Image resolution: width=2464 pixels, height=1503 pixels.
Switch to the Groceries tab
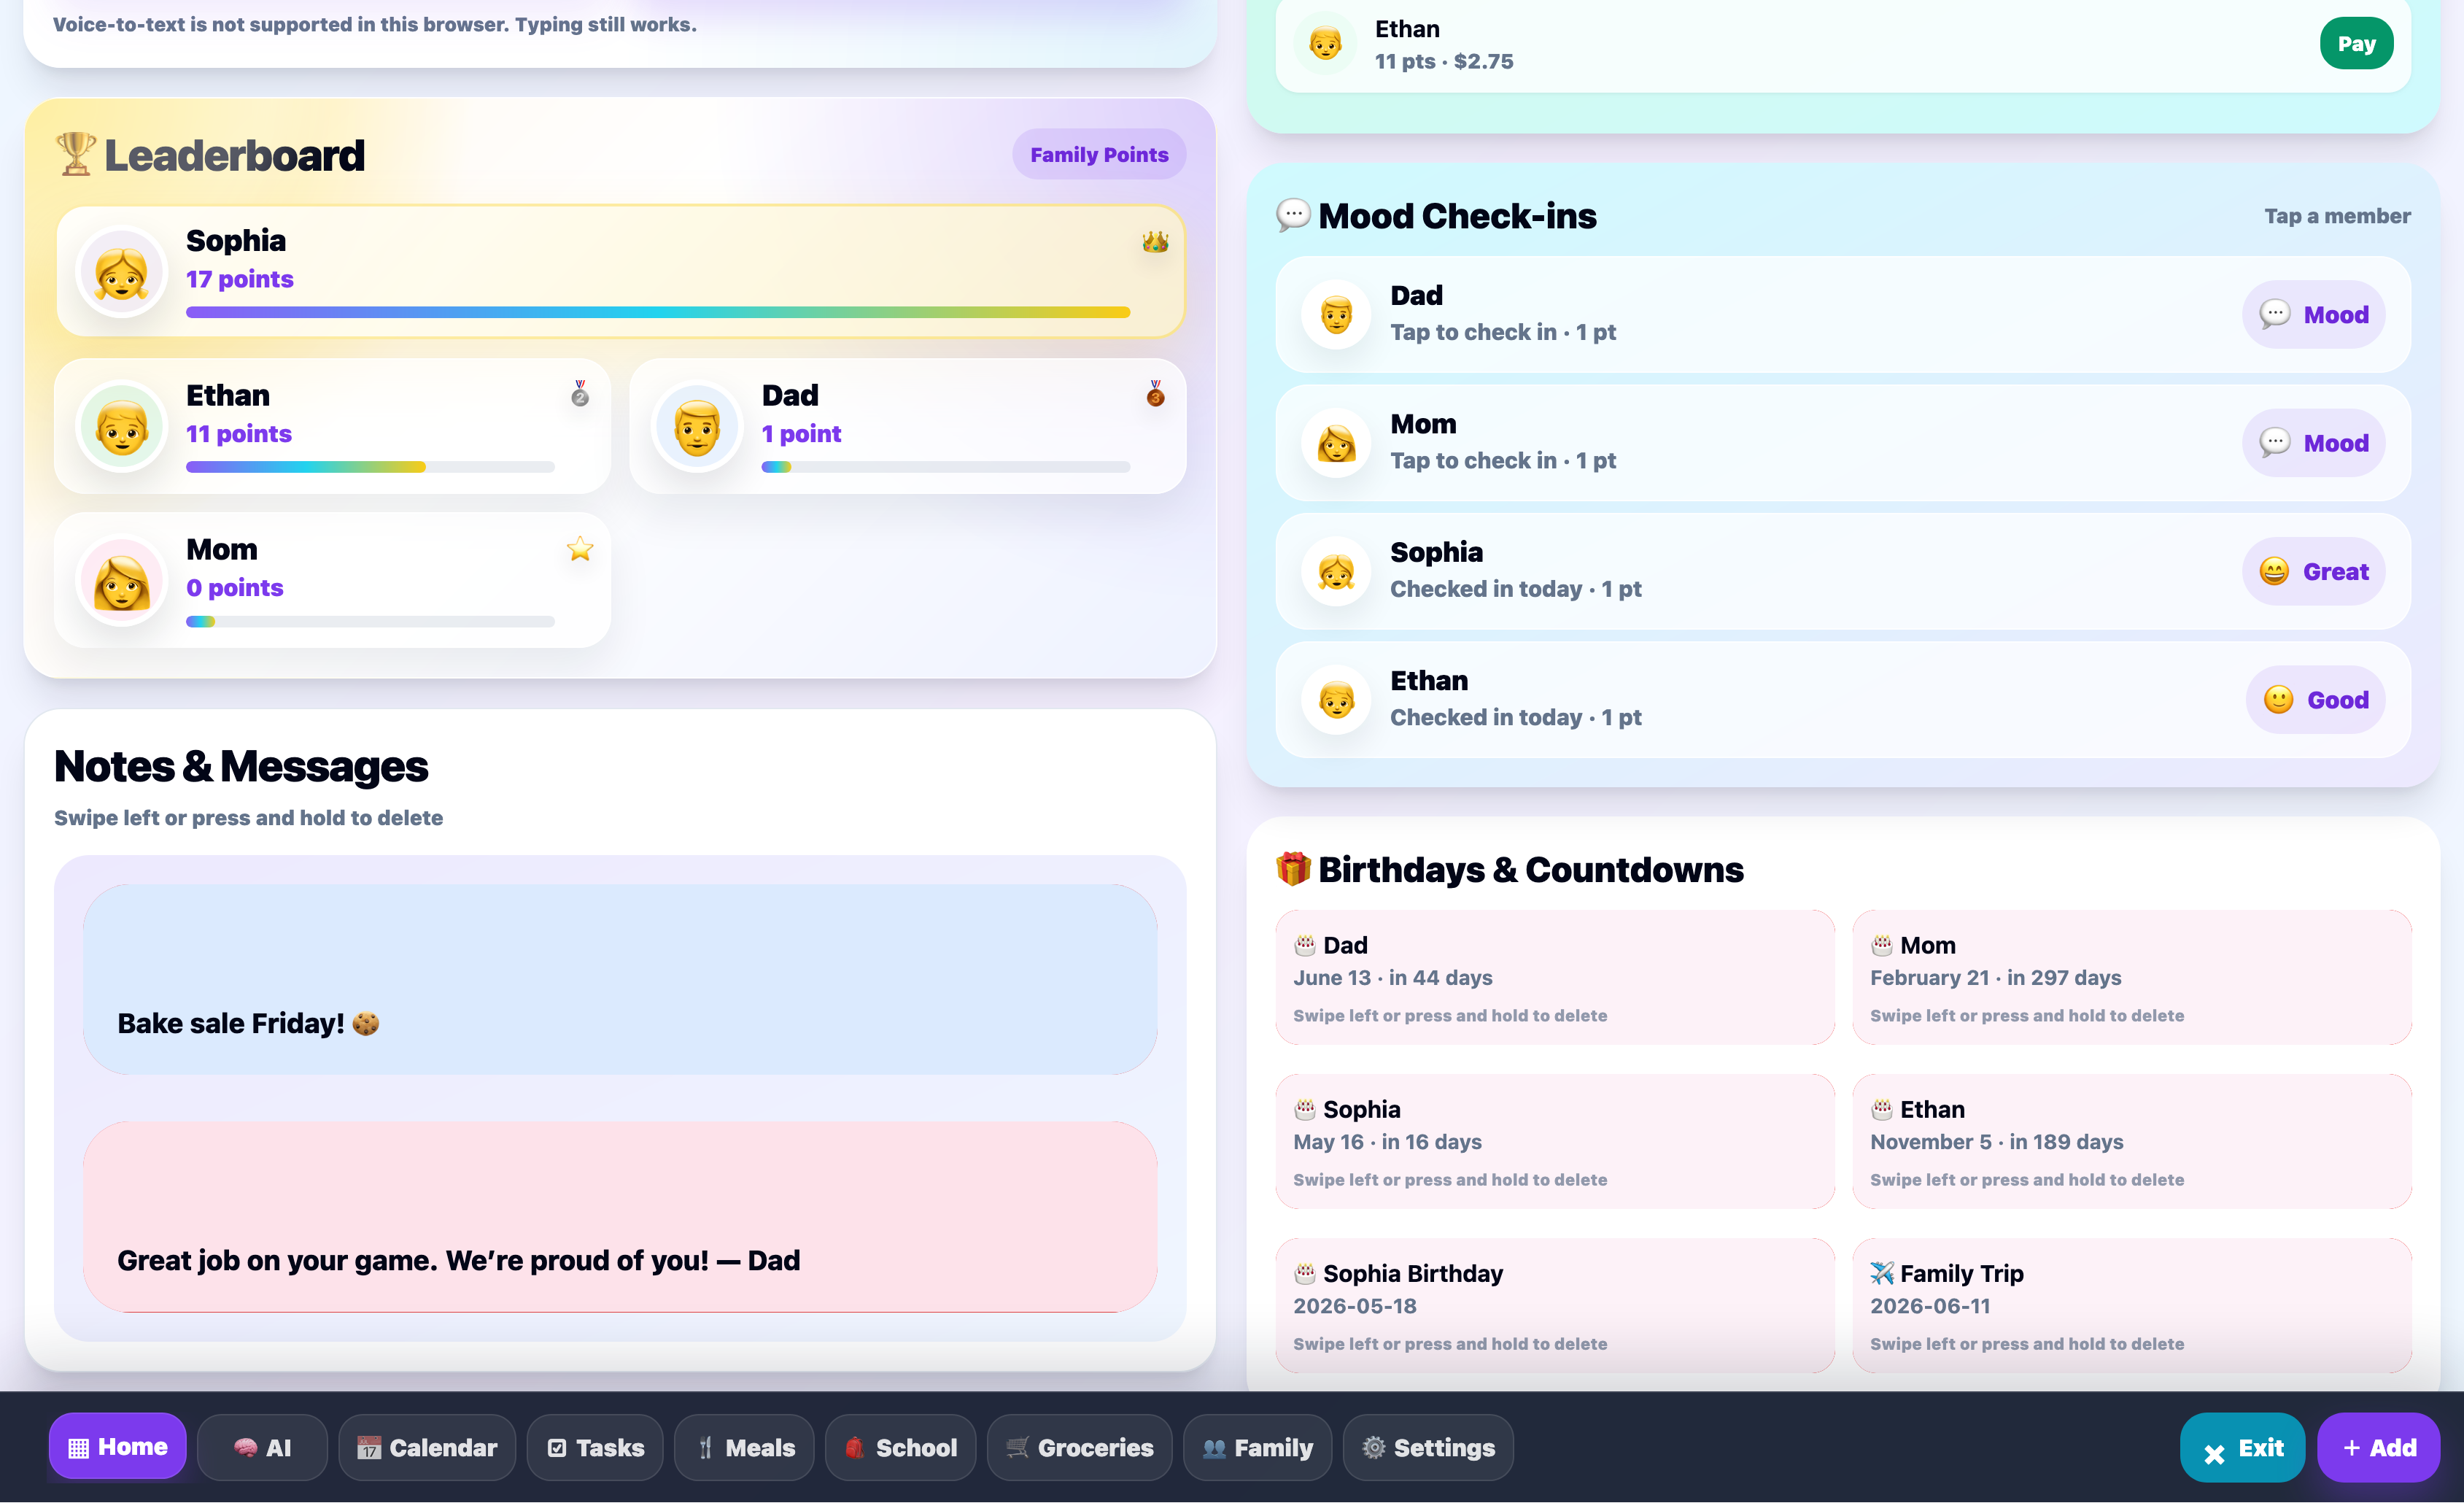(x=1080, y=1447)
